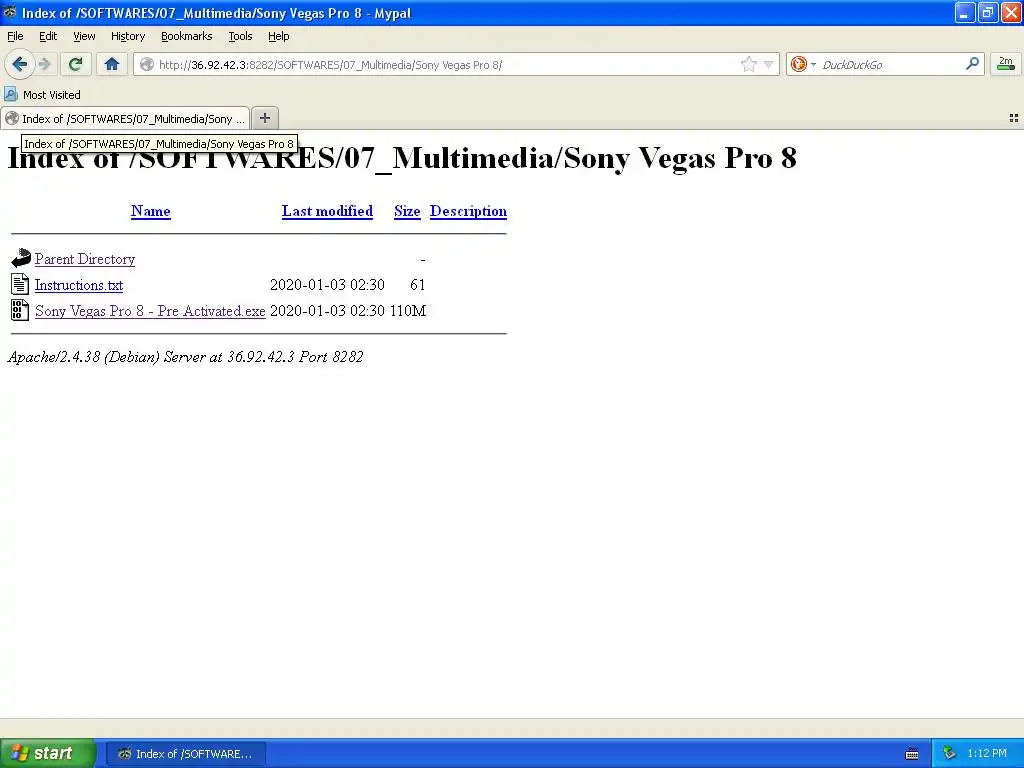
Task: Open the Parent Directory link
Action: pos(85,259)
